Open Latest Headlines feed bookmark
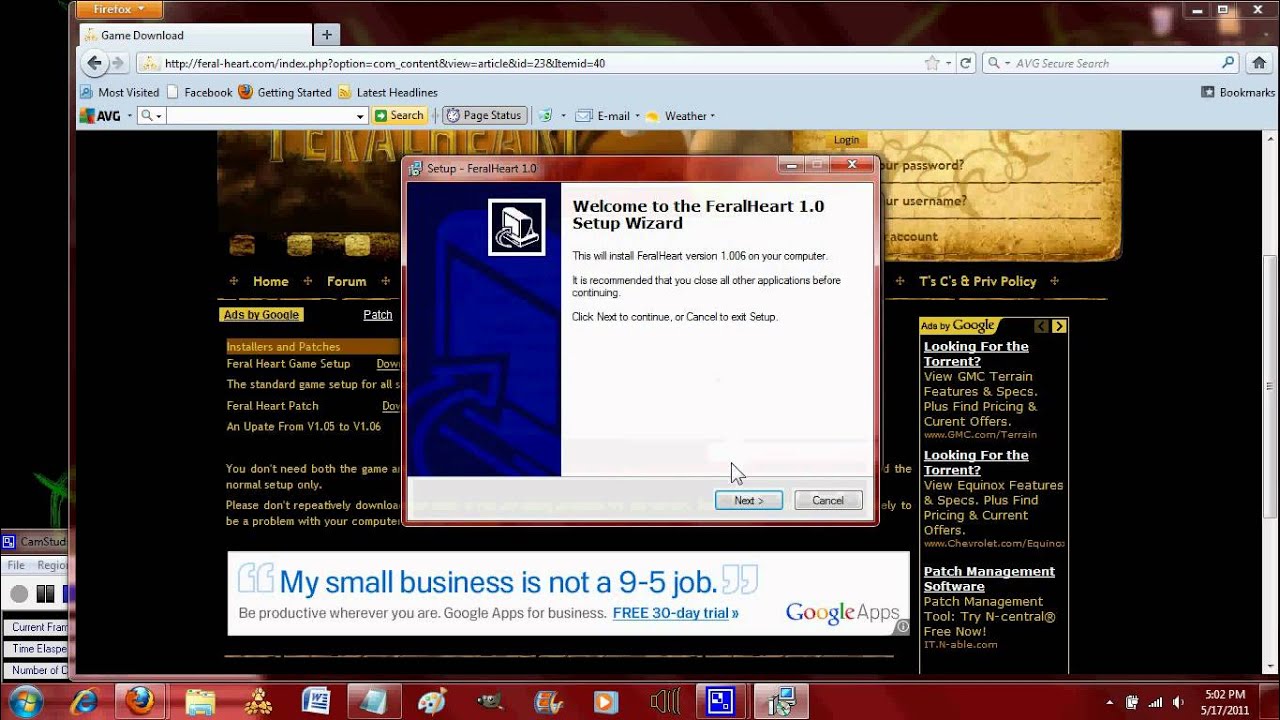Viewport: 1280px width, 720px height. point(388,92)
